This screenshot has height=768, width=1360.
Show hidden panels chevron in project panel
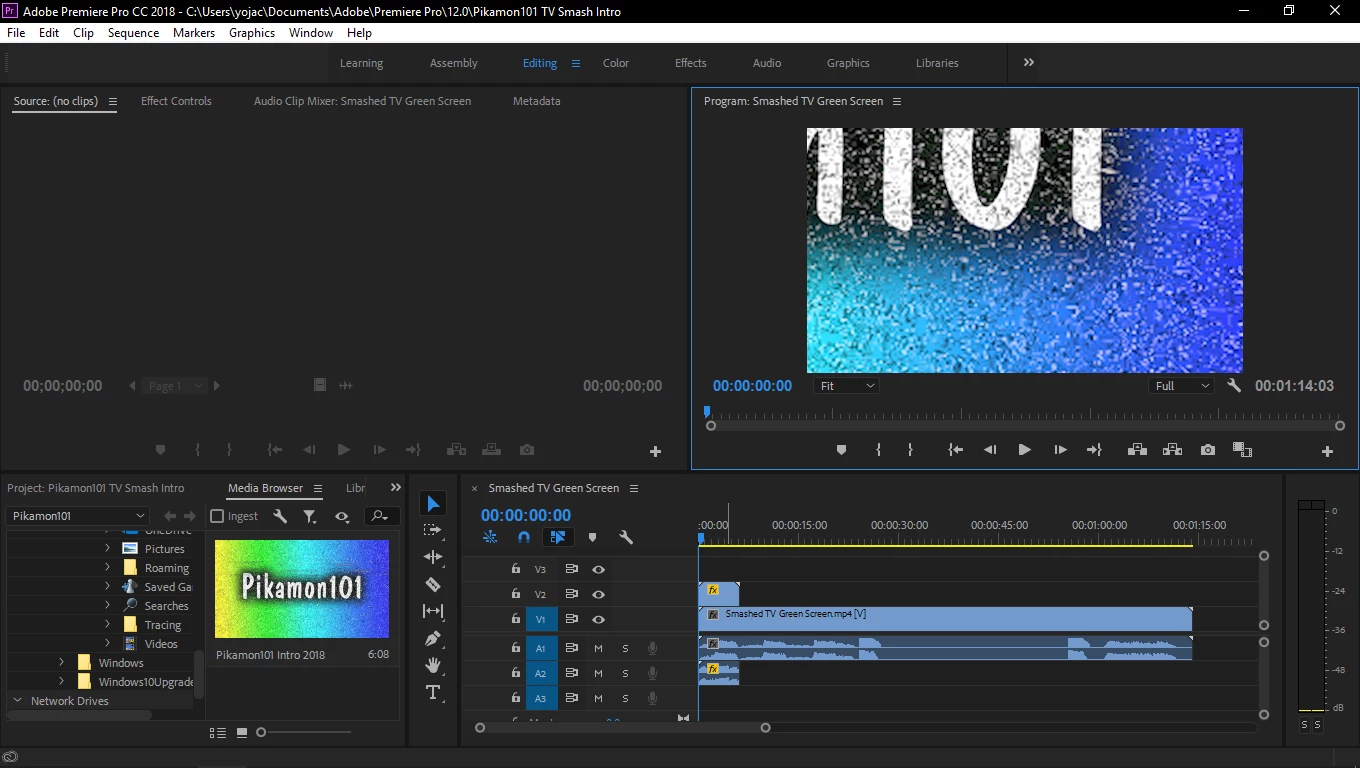coord(395,487)
